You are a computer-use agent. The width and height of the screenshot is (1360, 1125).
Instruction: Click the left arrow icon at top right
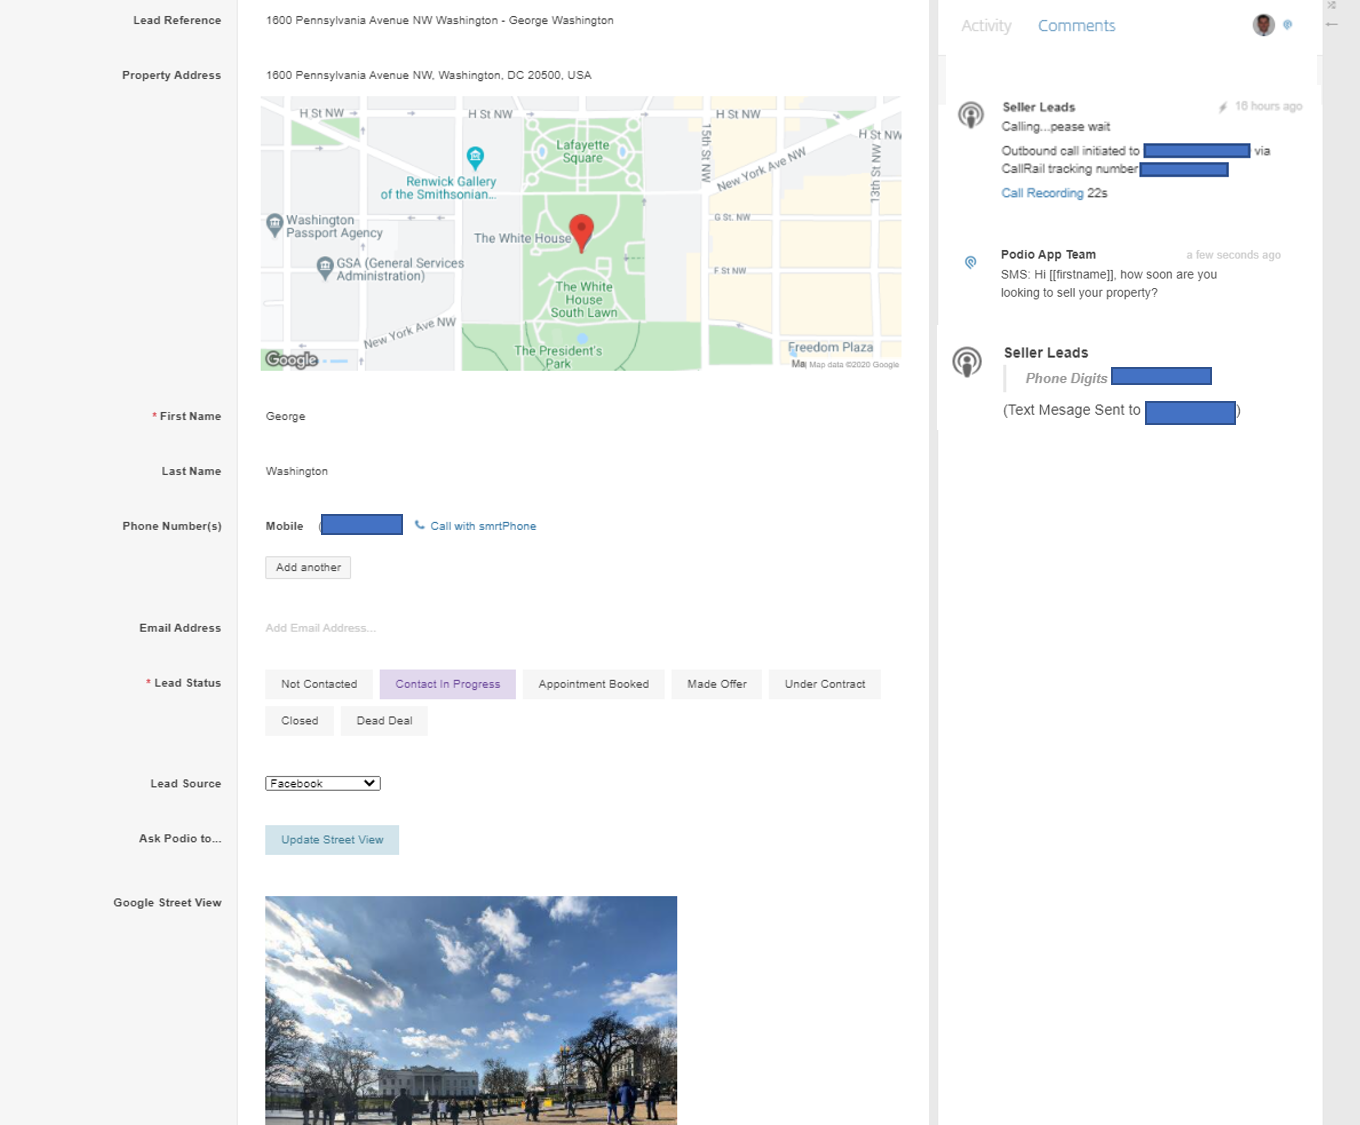[x=1331, y=24]
